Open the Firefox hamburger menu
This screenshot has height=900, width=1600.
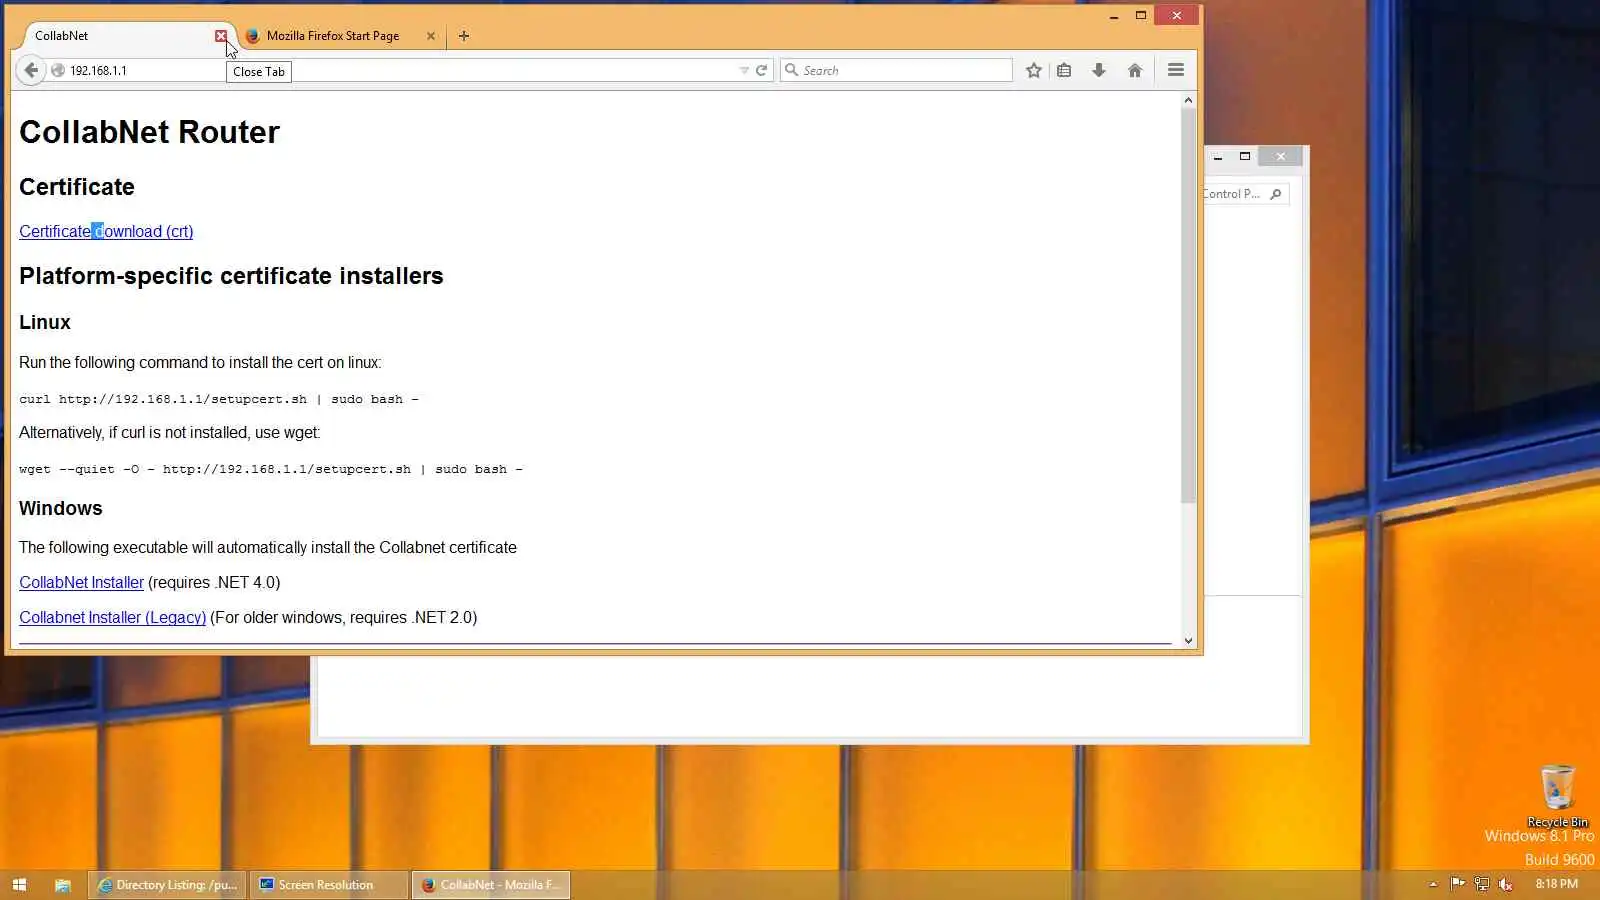click(x=1176, y=70)
